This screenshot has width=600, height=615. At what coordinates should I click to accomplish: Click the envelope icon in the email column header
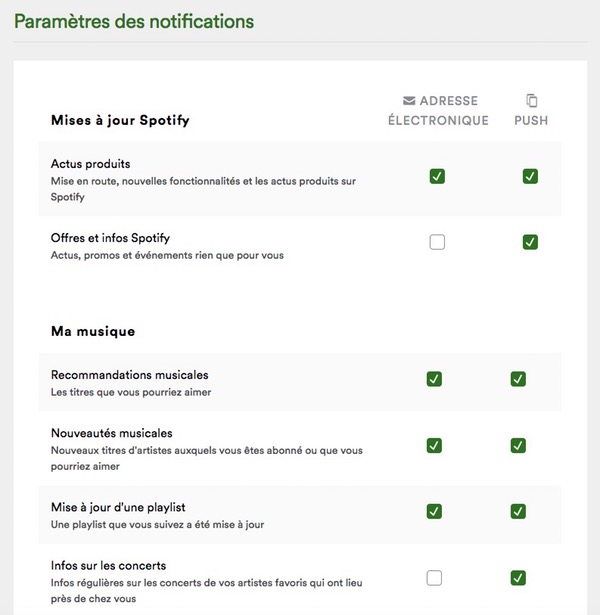click(408, 101)
